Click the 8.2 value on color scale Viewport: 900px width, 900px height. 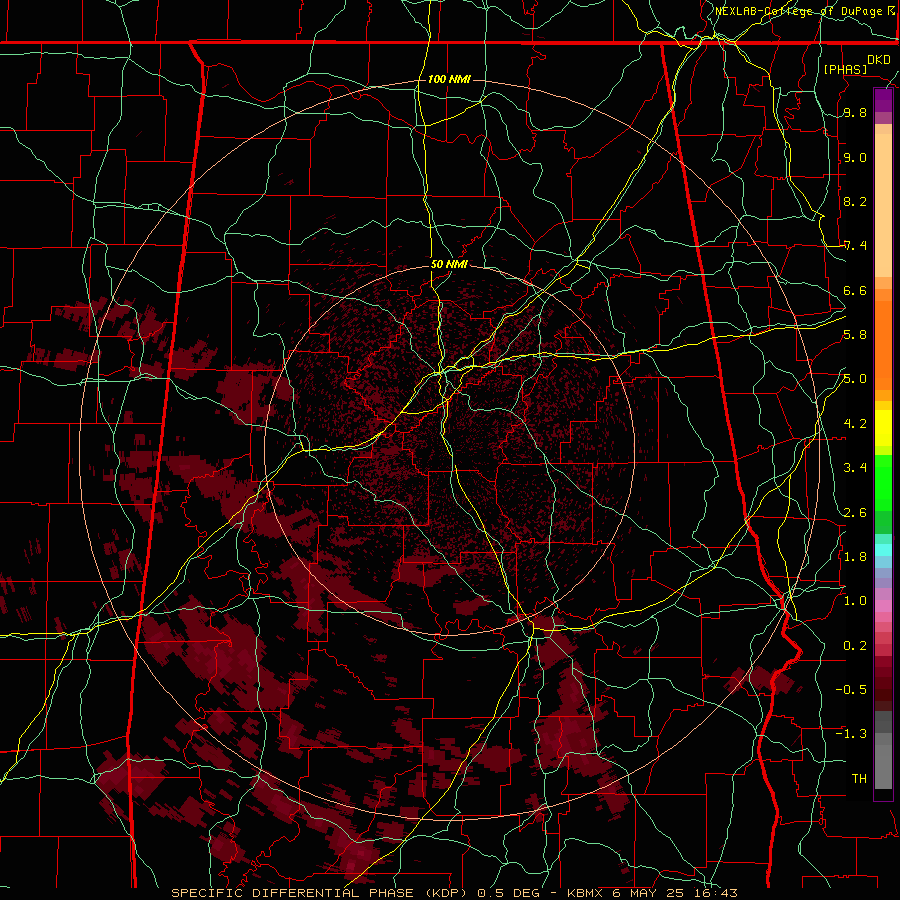point(855,201)
